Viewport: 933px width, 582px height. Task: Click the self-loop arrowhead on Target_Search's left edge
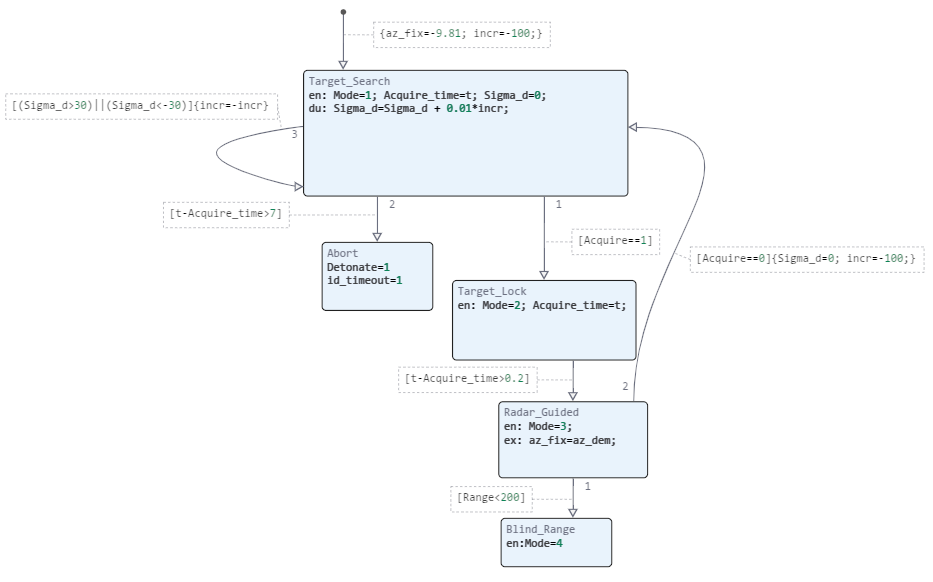297,186
